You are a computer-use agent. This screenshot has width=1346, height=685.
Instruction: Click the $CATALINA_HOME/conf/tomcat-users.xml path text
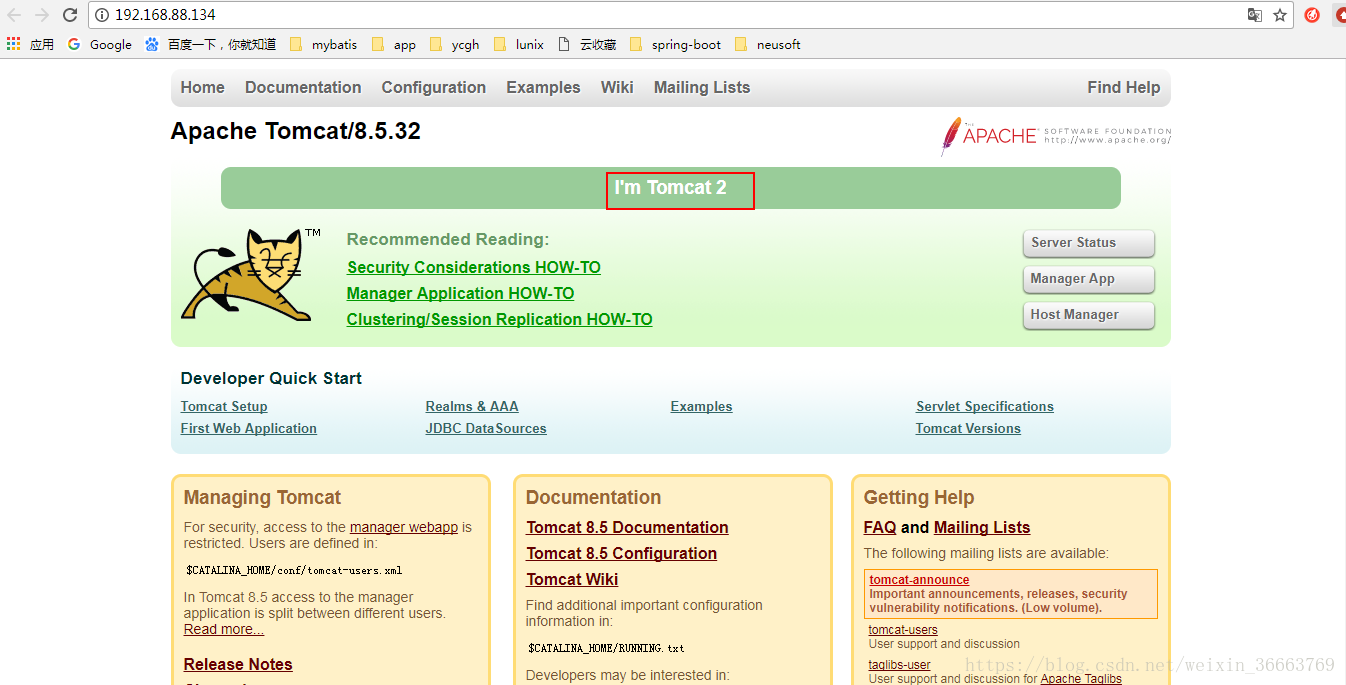(294, 570)
